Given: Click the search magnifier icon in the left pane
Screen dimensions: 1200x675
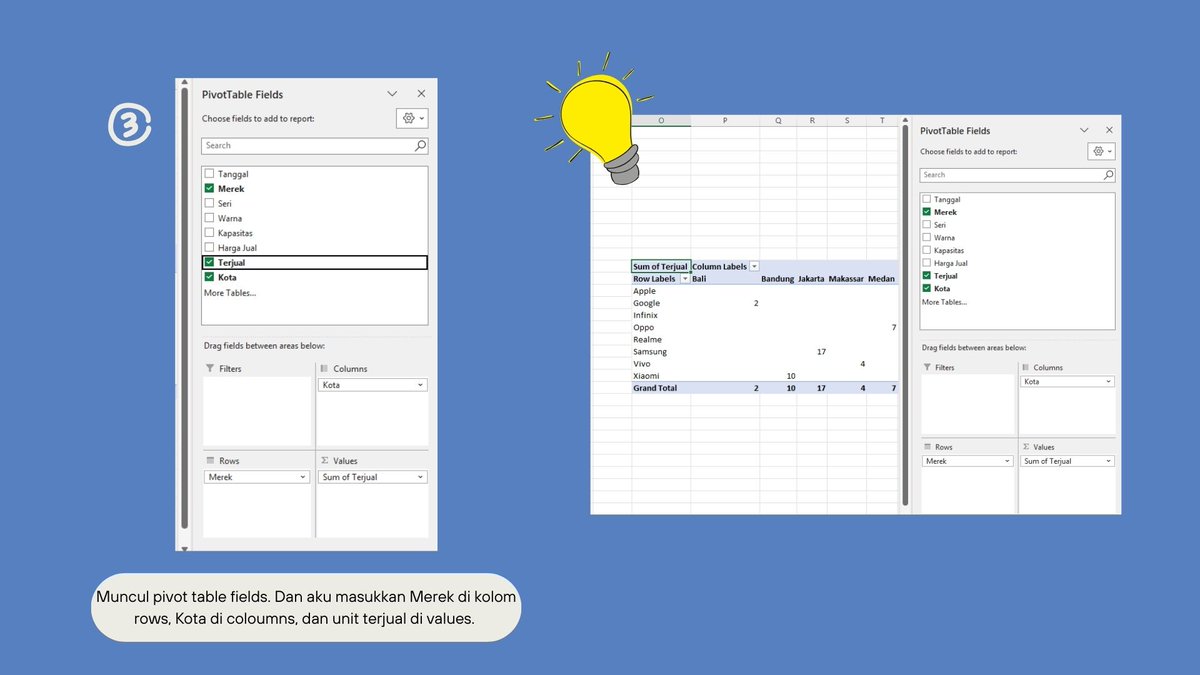Looking at the screenshot, I should pyautogui.click(x=420, y=145).
